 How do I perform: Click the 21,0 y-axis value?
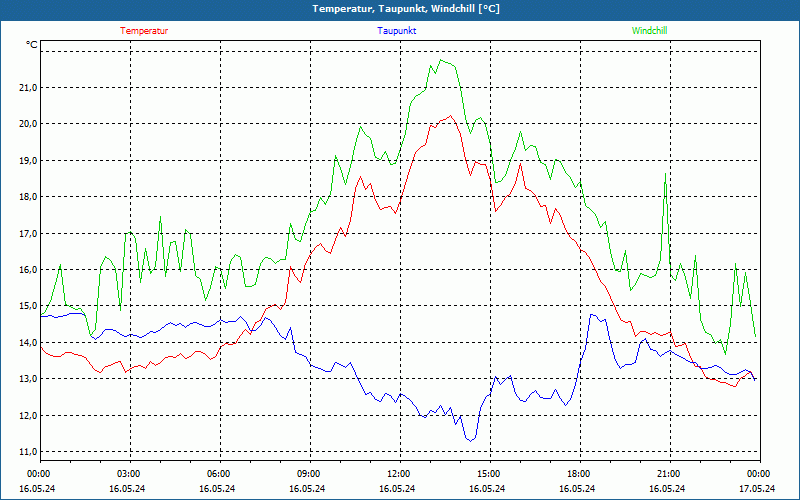28,88
